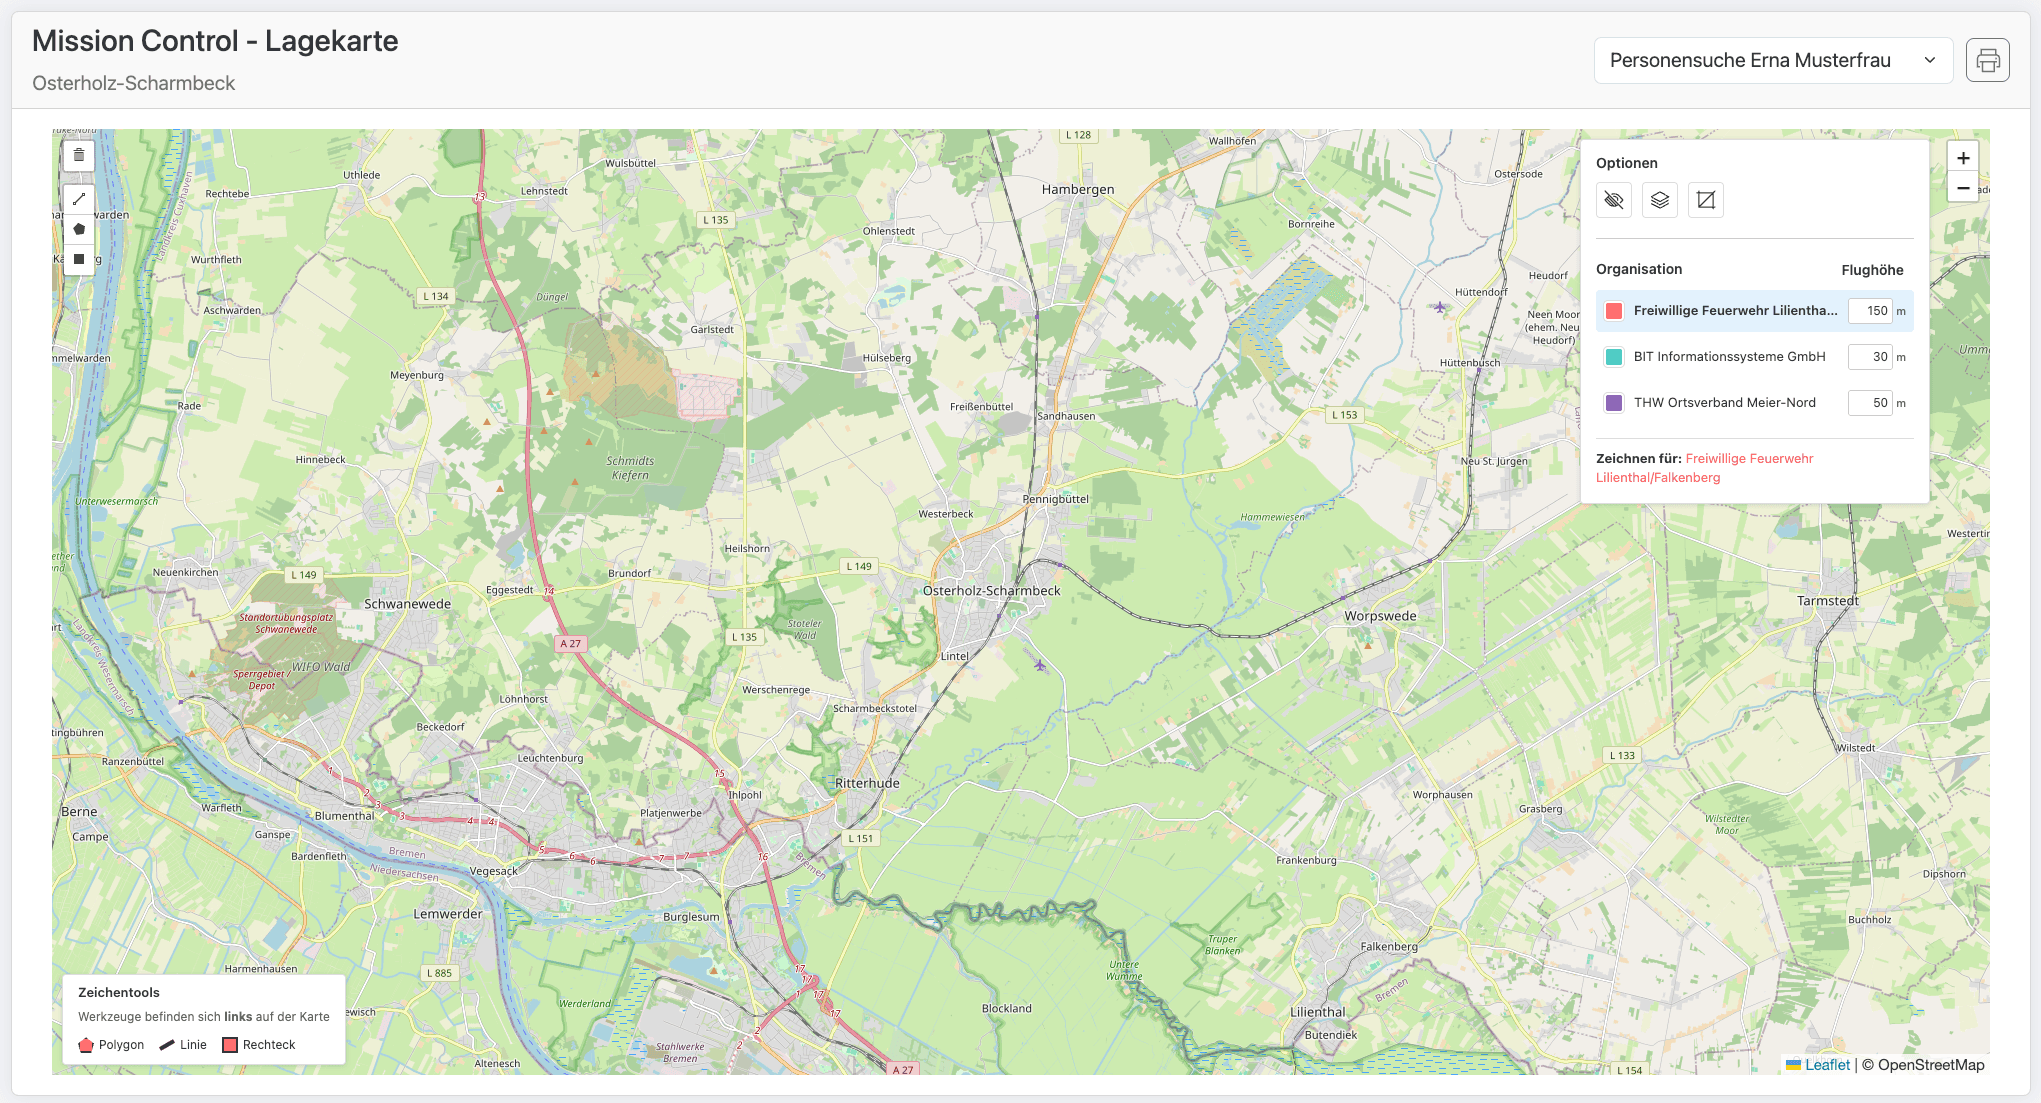Open the Personensuche Erna Musterfrau dropdown
The height and width of the screenshot is (1103, 2041).
coord(1750,61)
